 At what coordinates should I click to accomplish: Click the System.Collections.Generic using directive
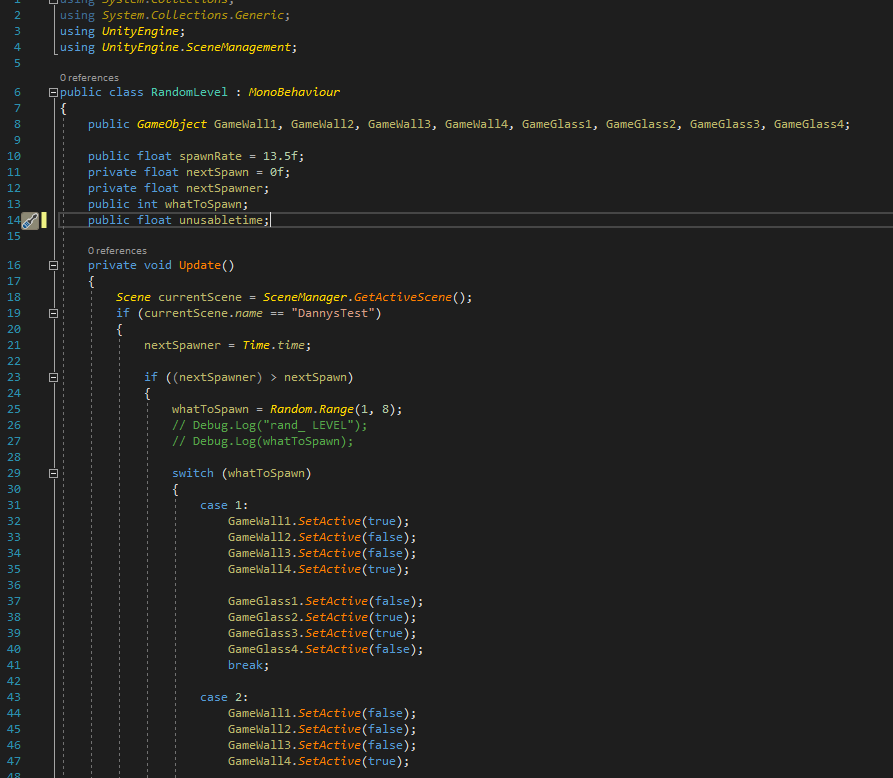coord(175,15)
